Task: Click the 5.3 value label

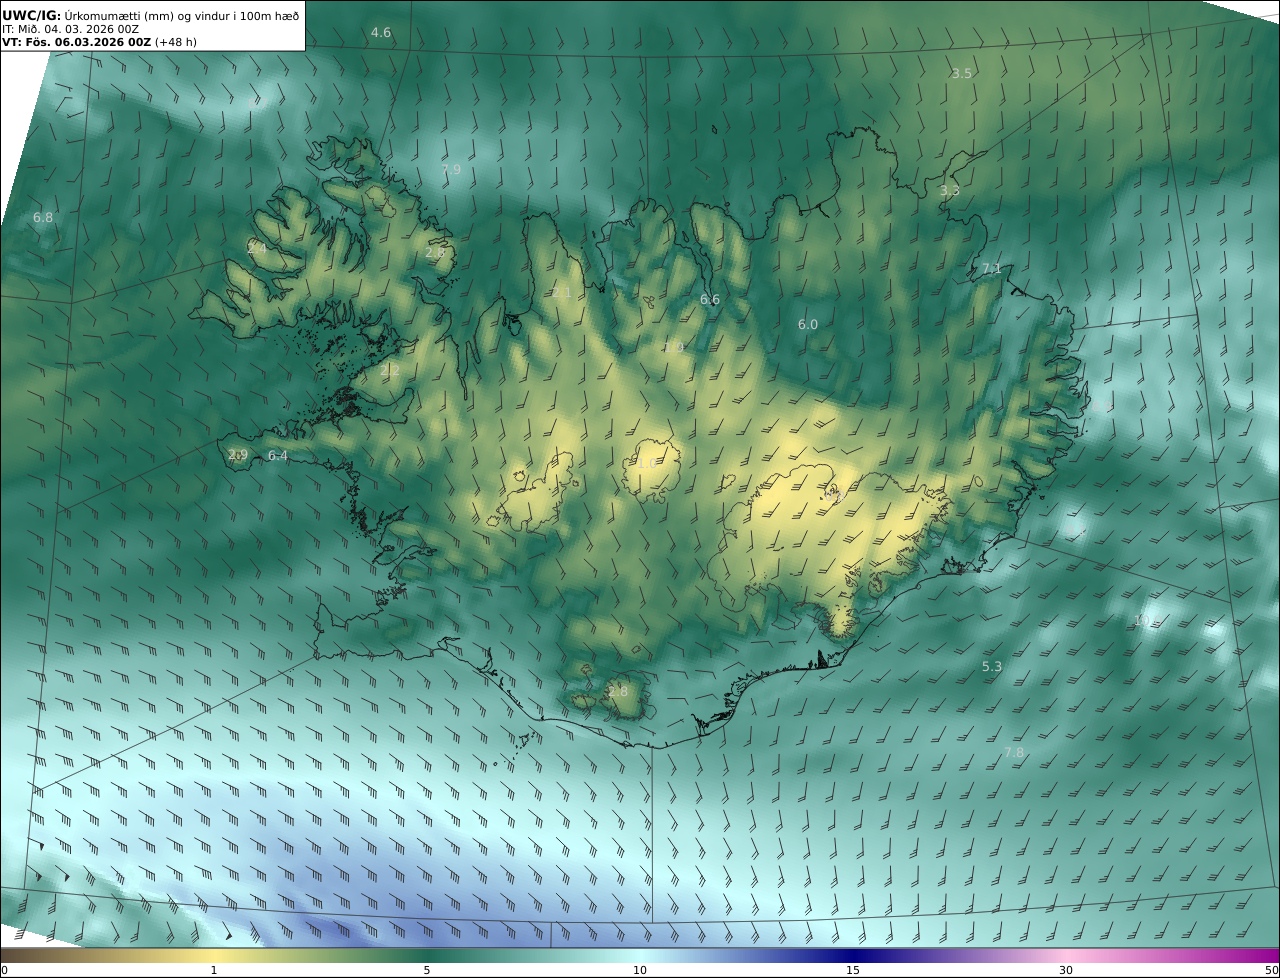Action: [992, 666]
